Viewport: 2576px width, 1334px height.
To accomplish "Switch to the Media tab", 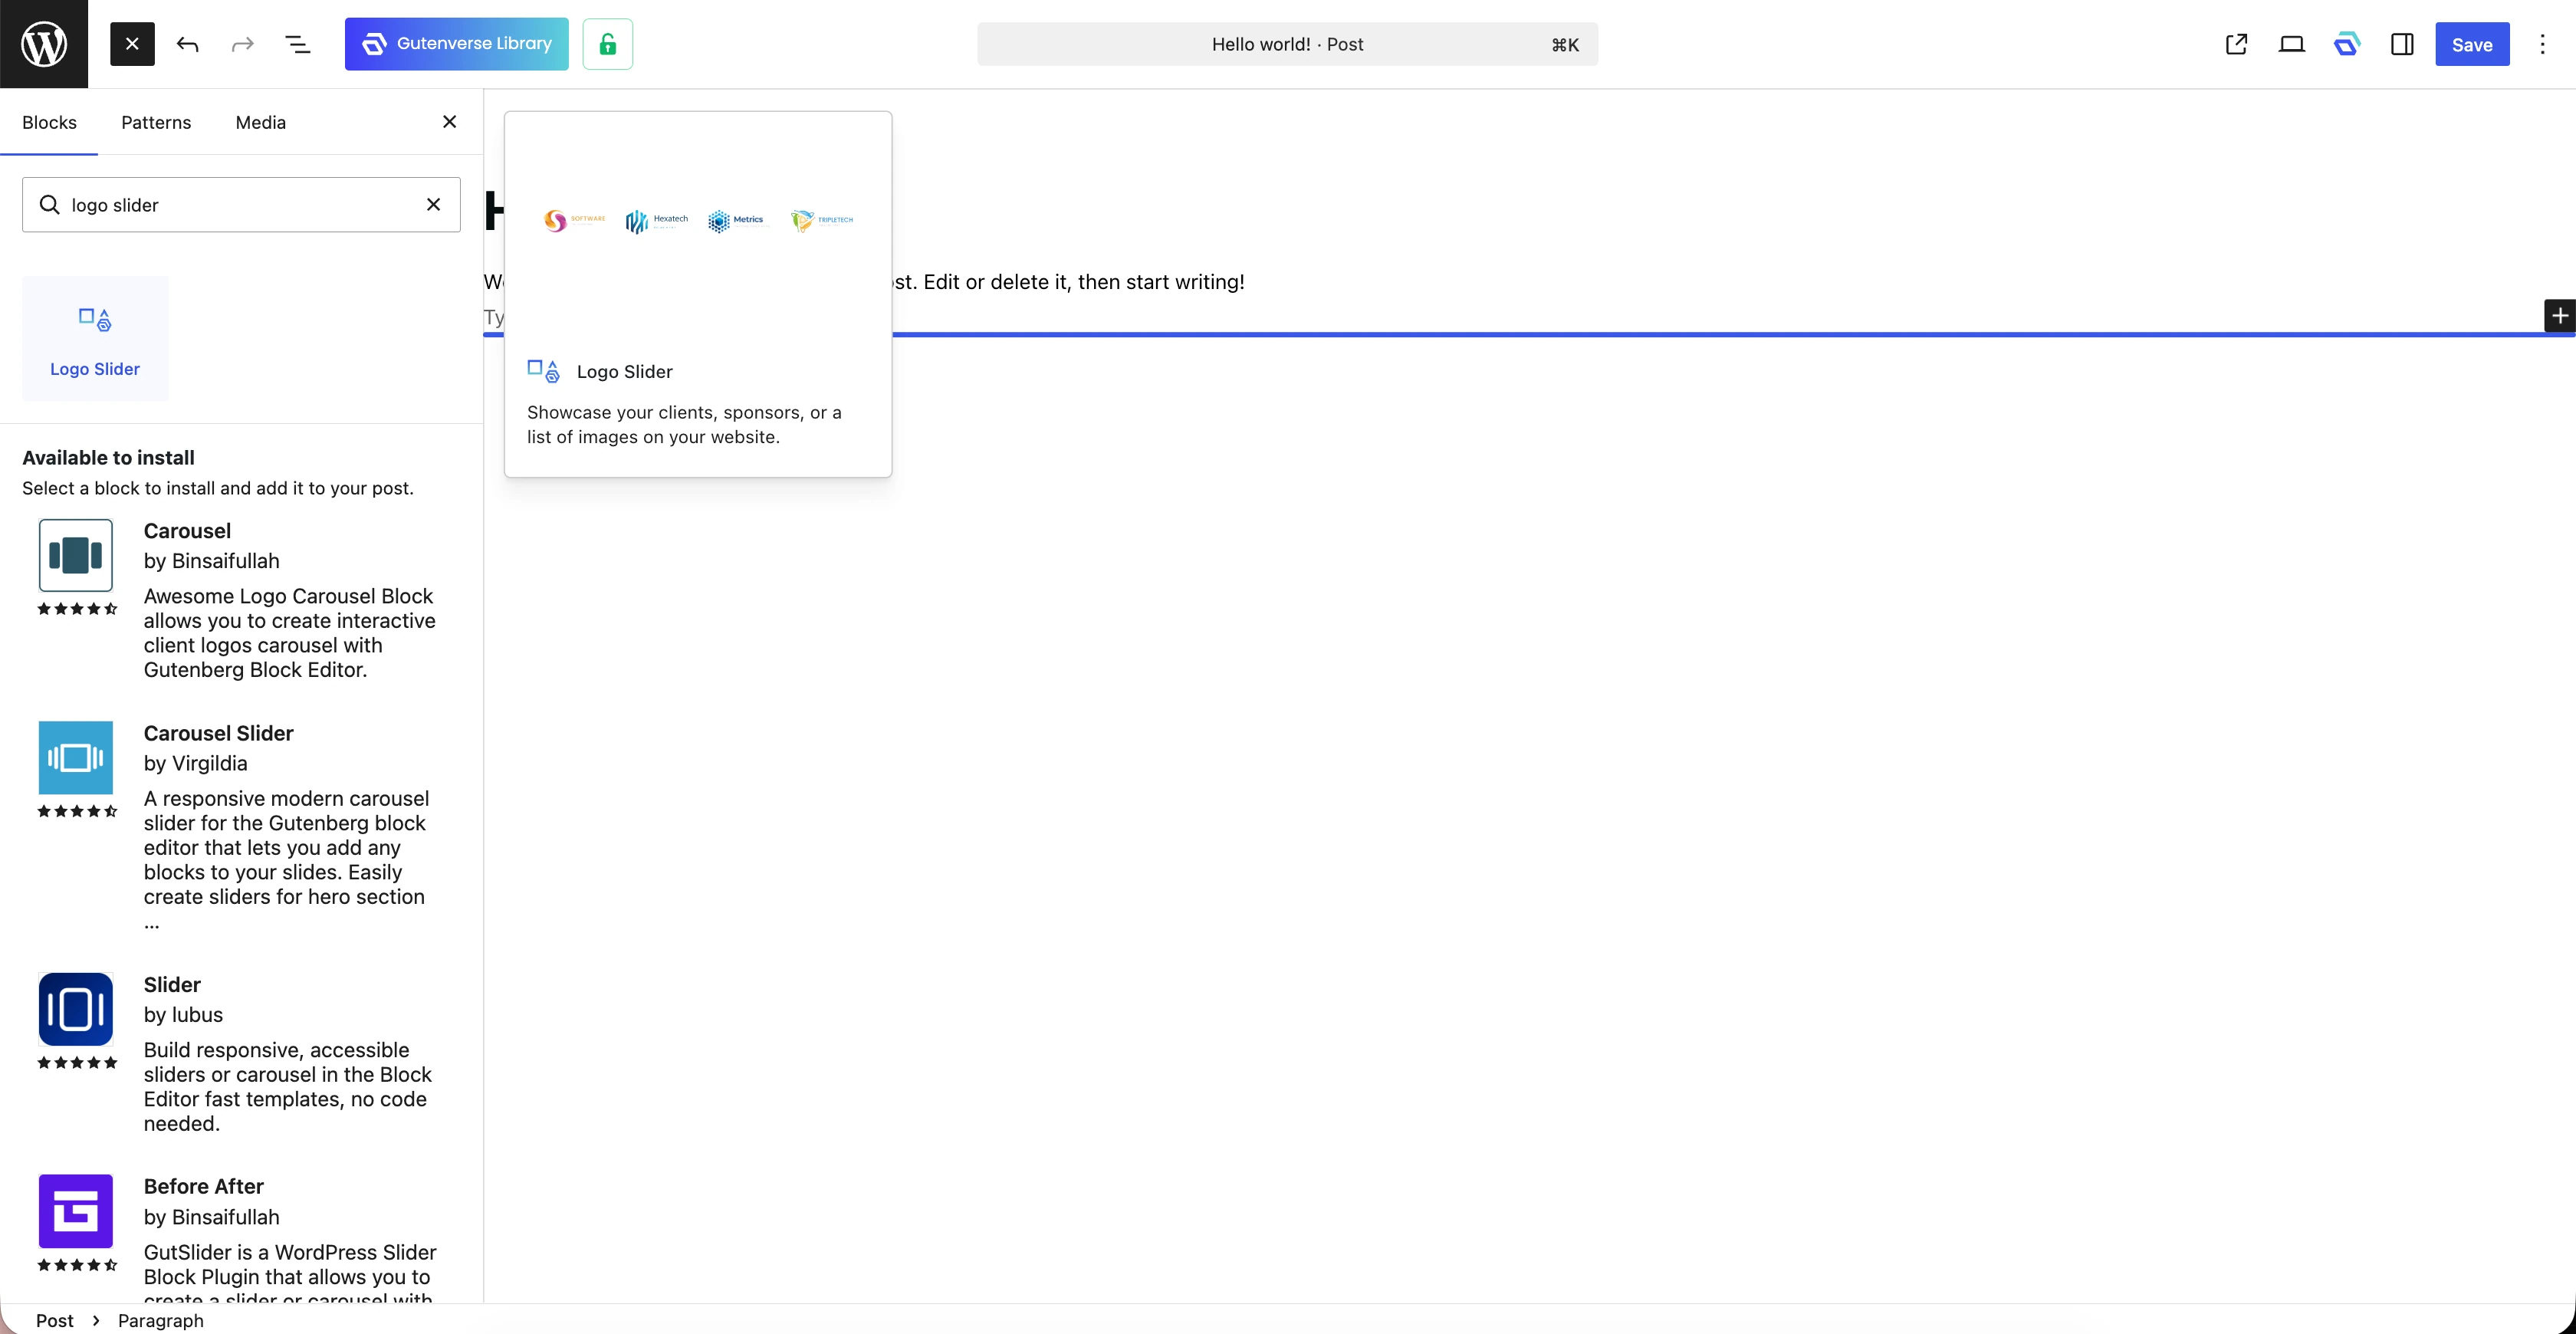I will [261, 122].
